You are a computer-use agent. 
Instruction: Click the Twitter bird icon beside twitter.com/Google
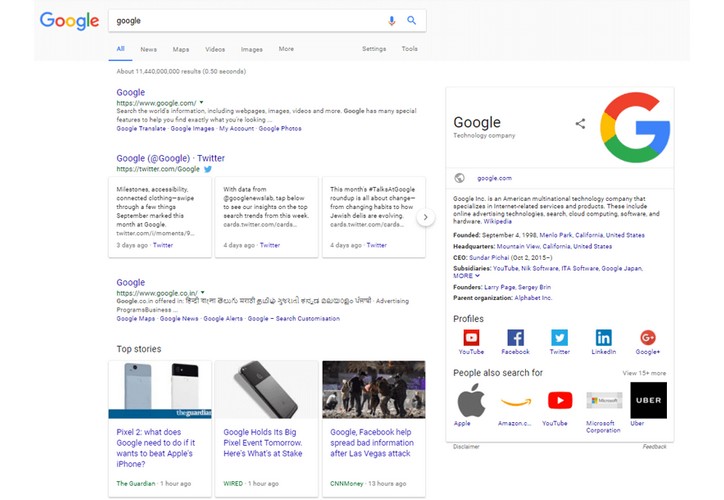[x=208, y=169]
